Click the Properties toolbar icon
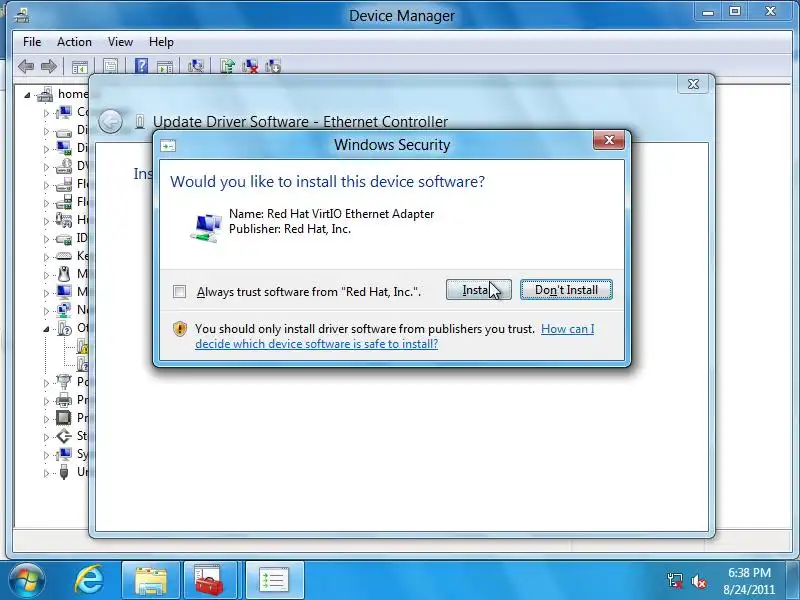This screenshot has height=600, width=800. click(x=111, y=66)
